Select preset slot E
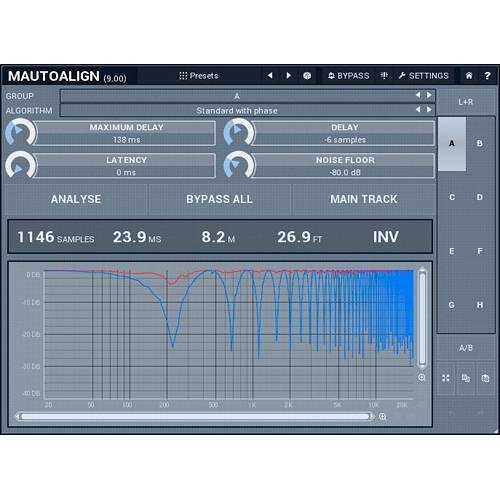The height and width of the screenshot is (500, 500). [452, 251]
